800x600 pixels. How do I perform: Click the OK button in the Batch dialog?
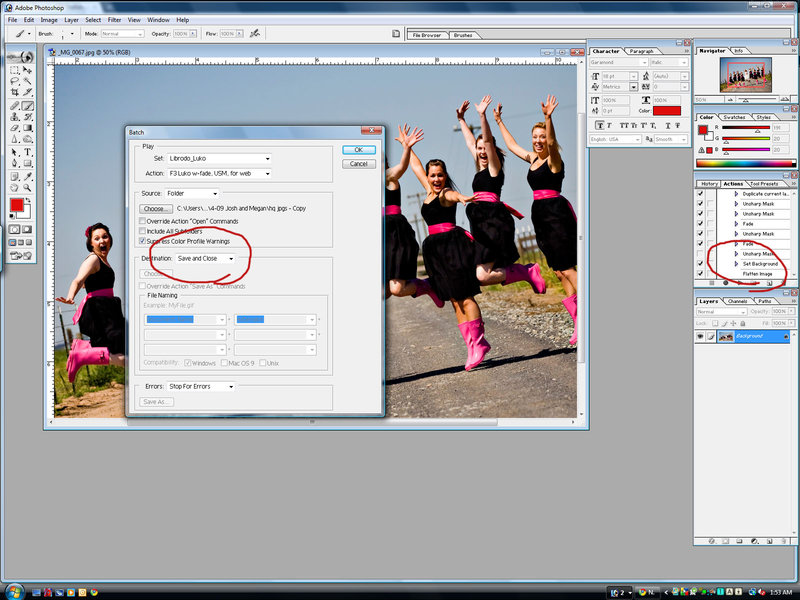[358, 149]
